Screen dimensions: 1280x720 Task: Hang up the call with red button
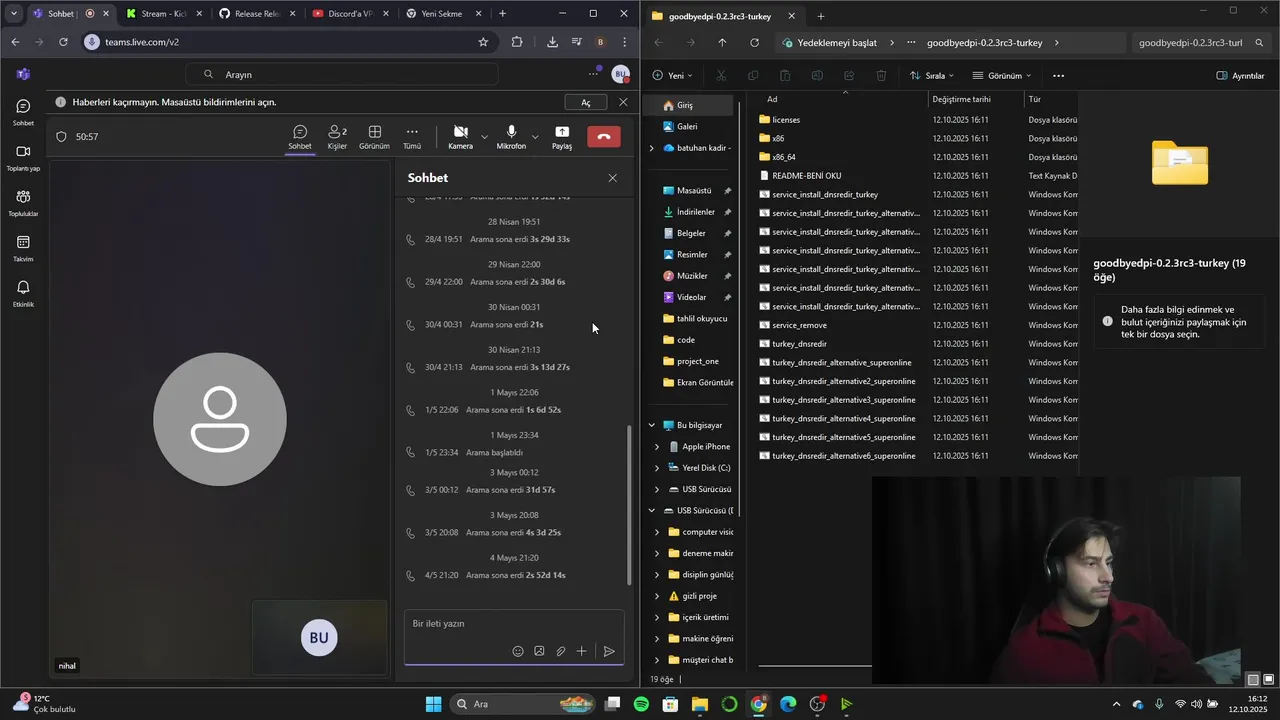coord(604,137)
